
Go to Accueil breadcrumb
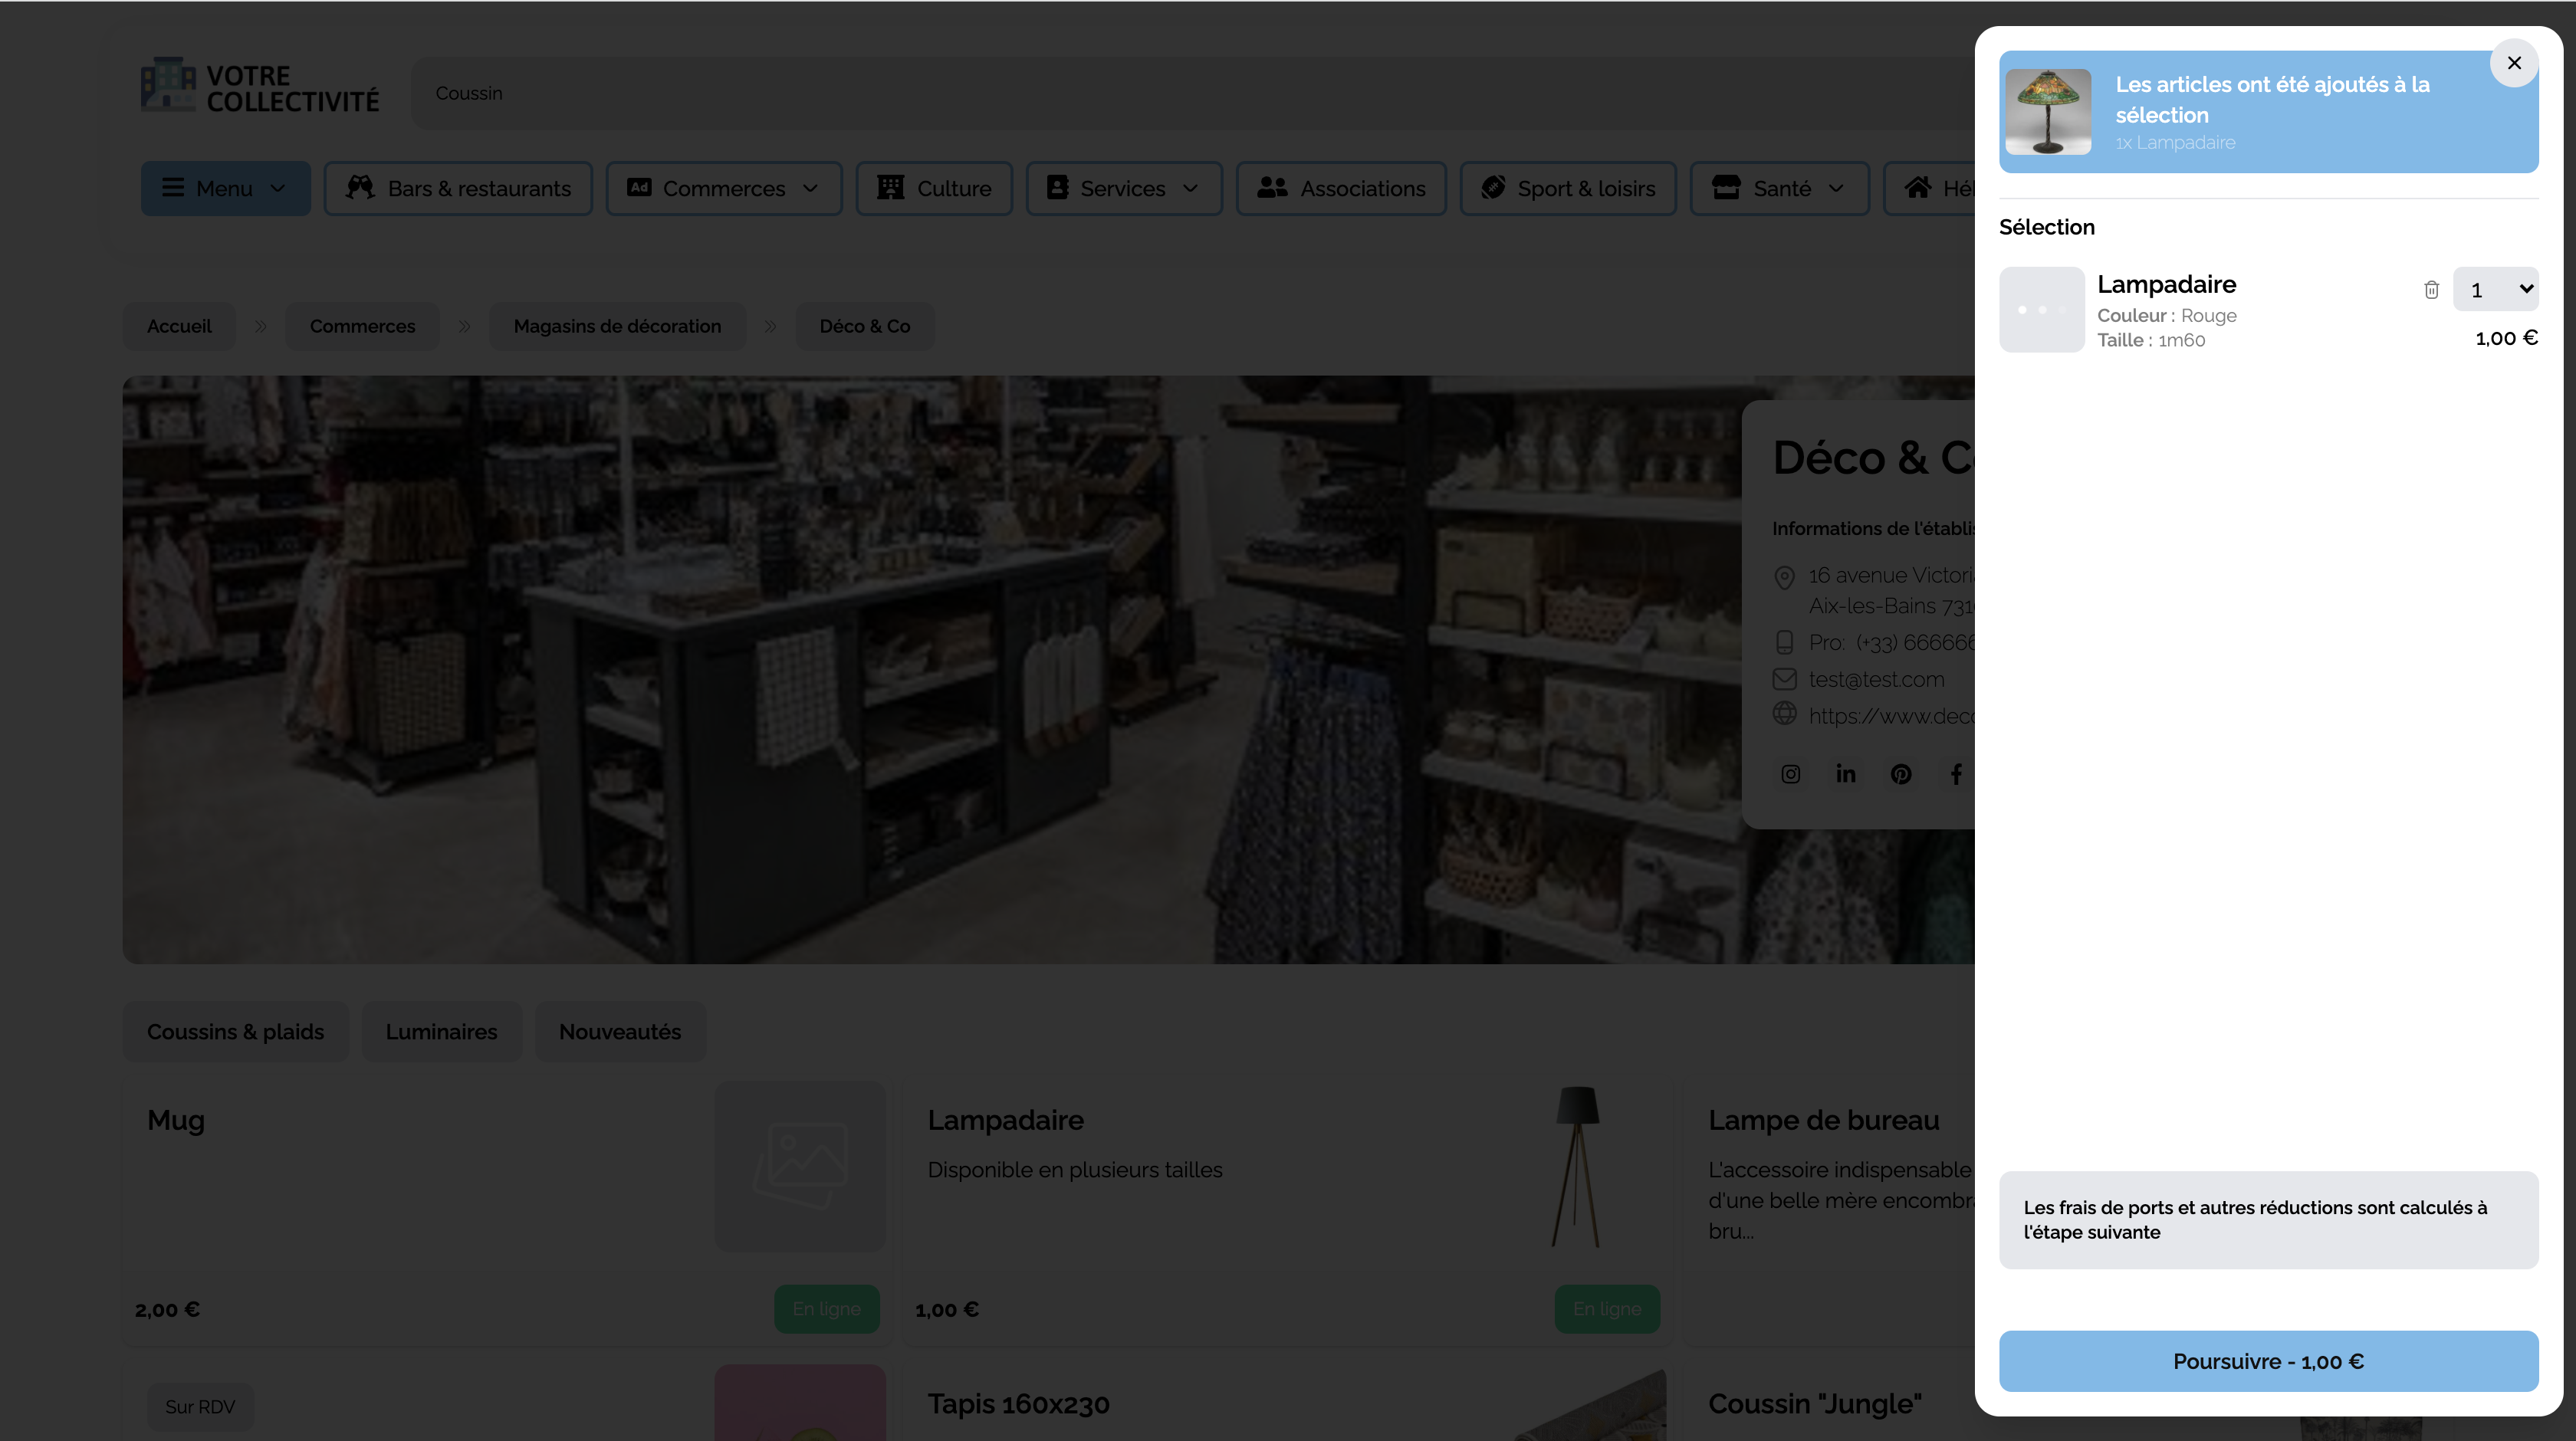pyautogui.click(x=179, y=326)
